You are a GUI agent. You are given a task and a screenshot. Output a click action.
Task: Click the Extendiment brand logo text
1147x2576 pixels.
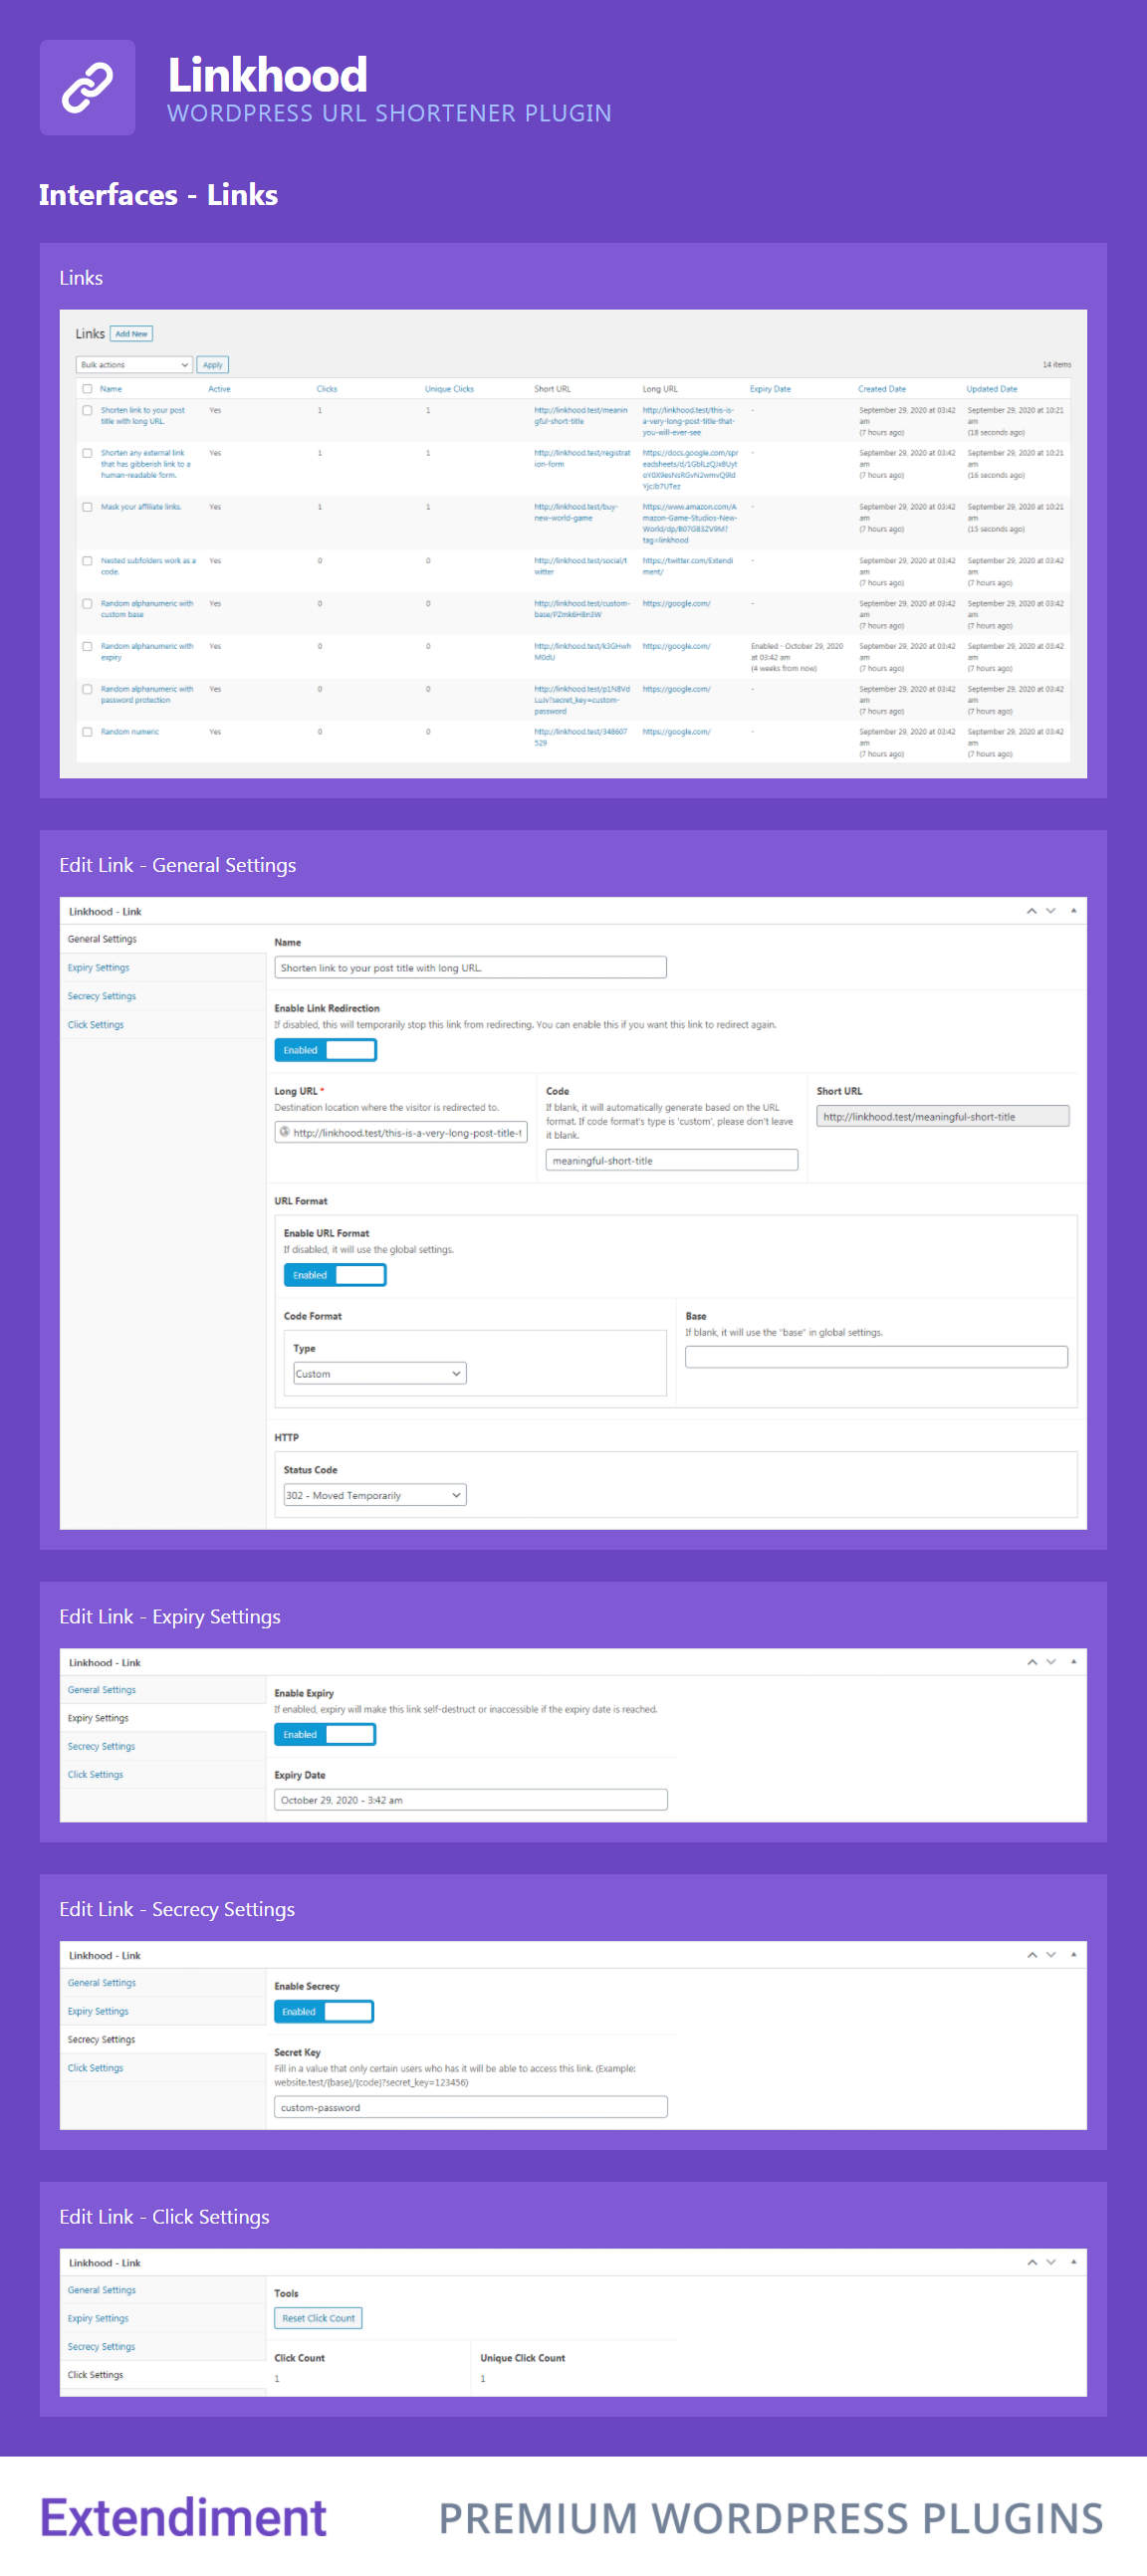pyautogui.click(x=184, y=2516)
